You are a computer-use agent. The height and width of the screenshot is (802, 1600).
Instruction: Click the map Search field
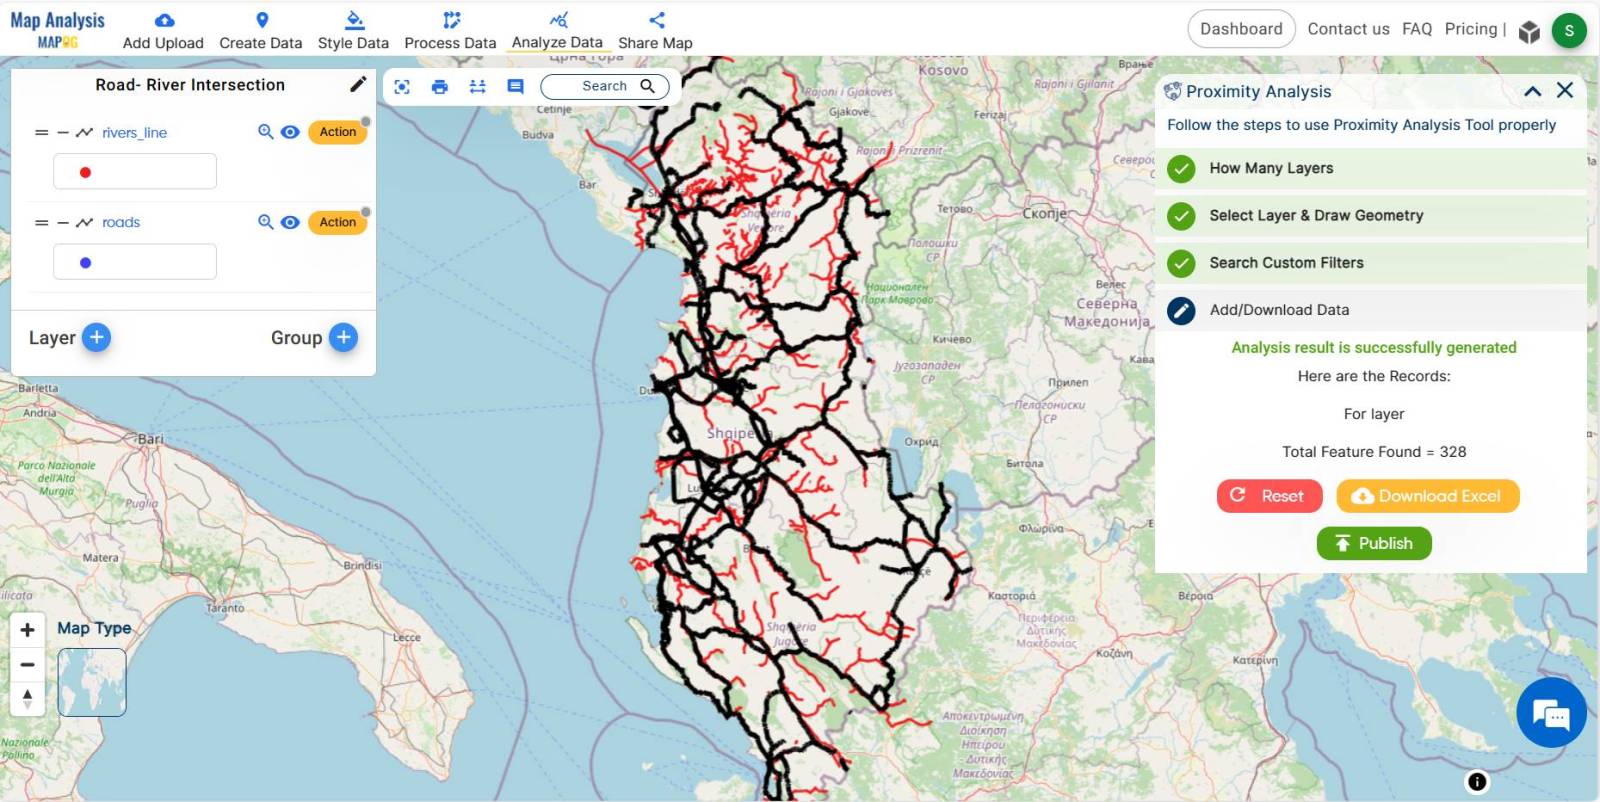coord(605,87)
